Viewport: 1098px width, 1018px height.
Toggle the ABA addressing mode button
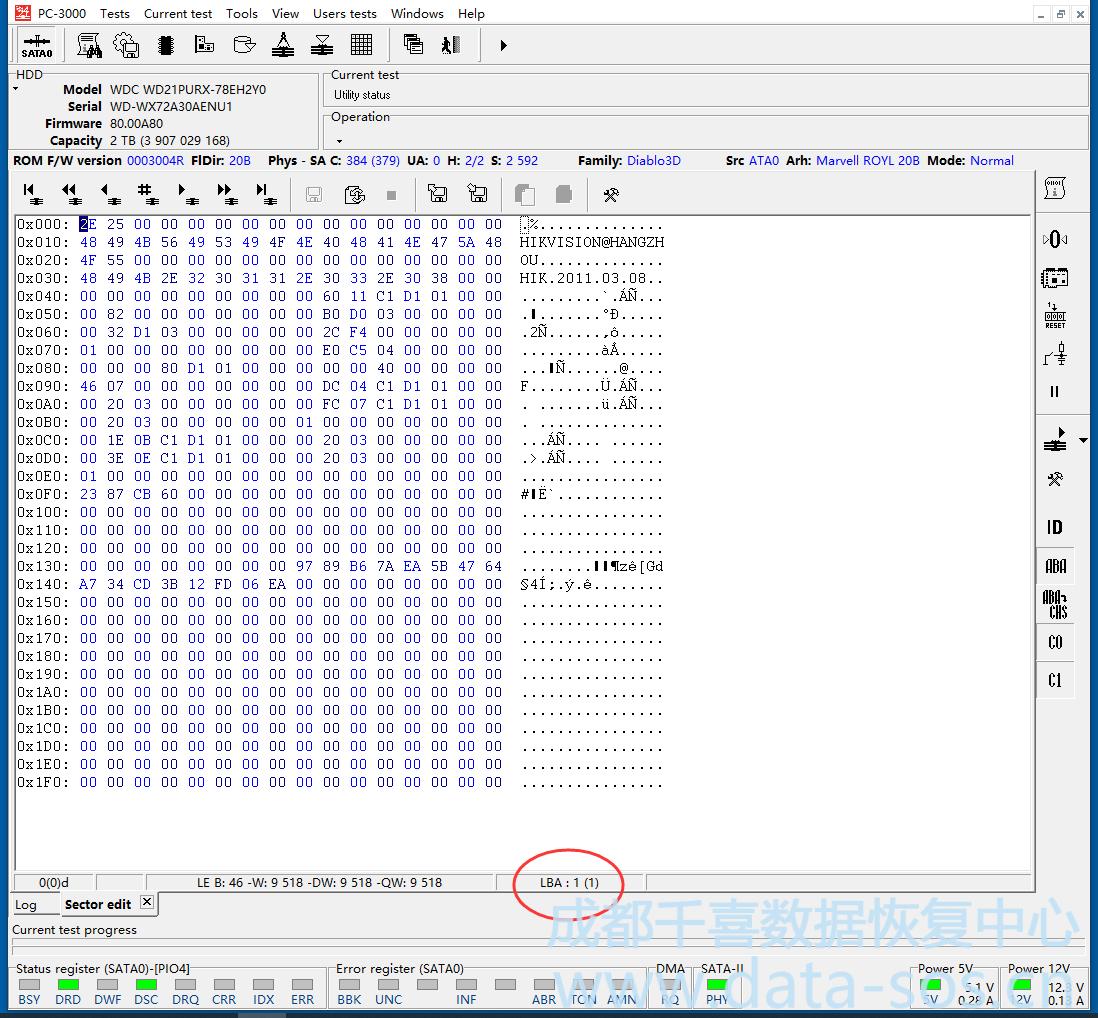[x=1054, y=566]
